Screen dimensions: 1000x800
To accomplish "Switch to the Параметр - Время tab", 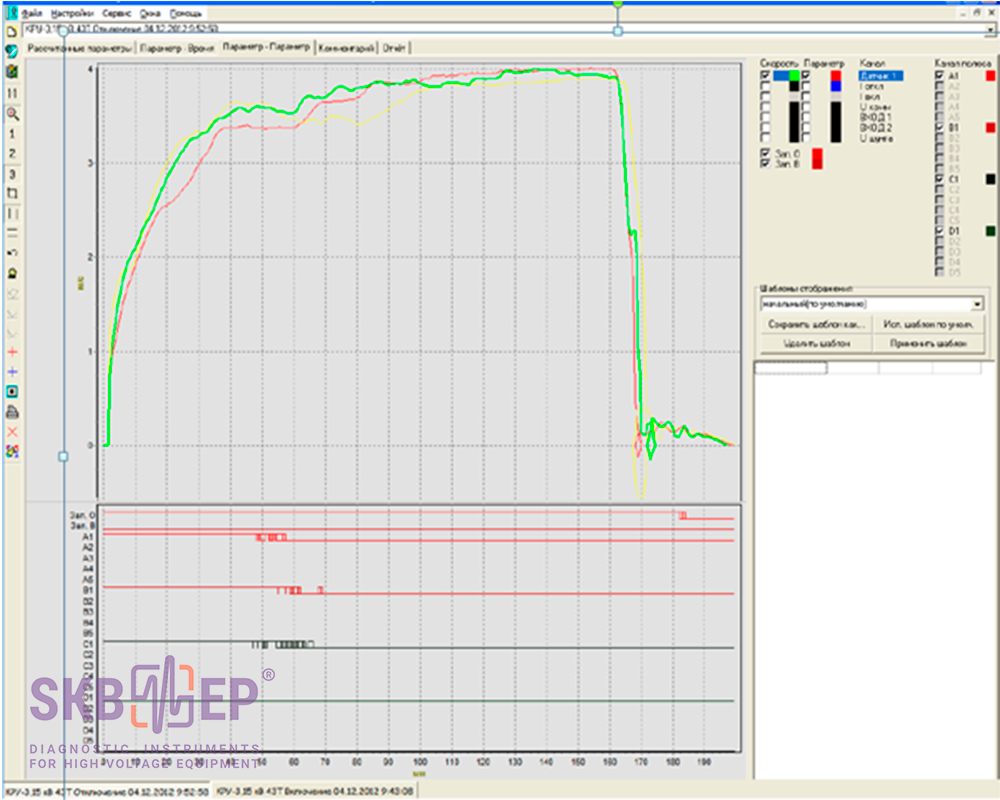I will [x=177, y=48].
